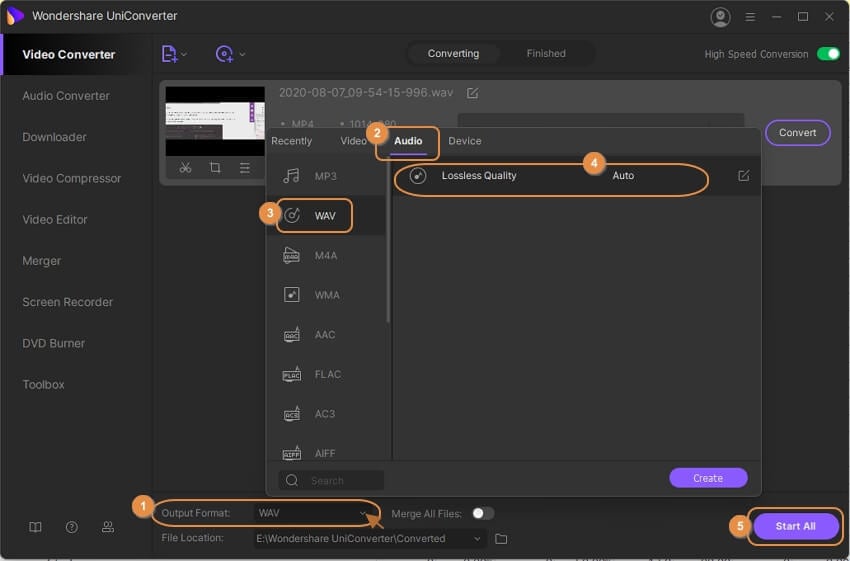Open Downloader in sidebar
Image resolution: width=850 pixels, height=561 pixels.
click(x=54, y=137)
